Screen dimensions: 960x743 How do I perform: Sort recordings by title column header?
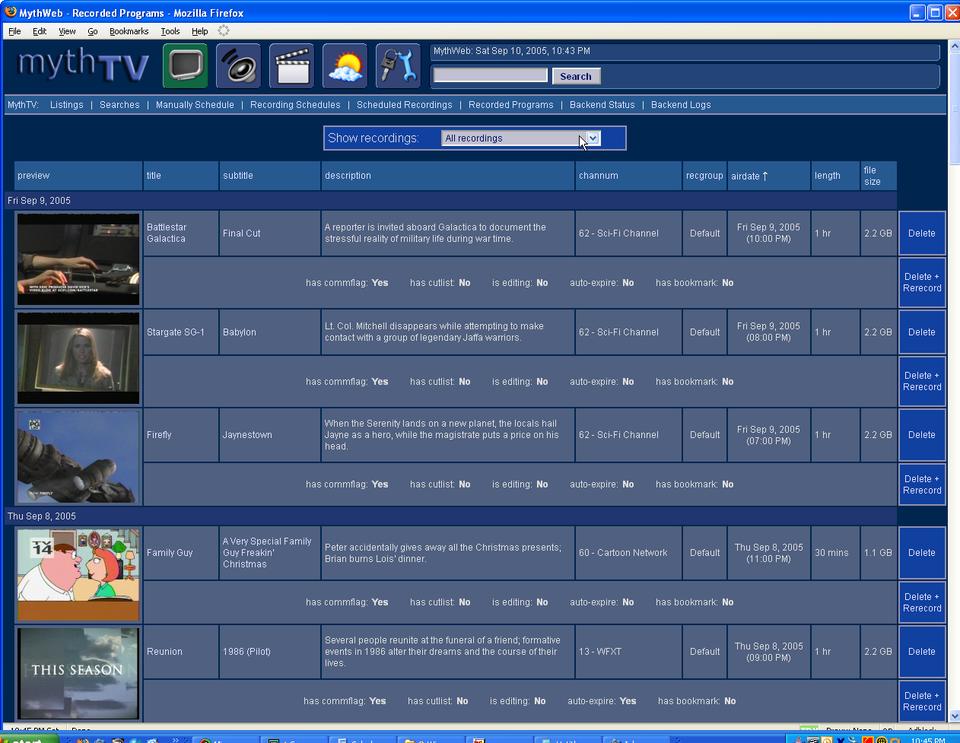pos(154,176)
